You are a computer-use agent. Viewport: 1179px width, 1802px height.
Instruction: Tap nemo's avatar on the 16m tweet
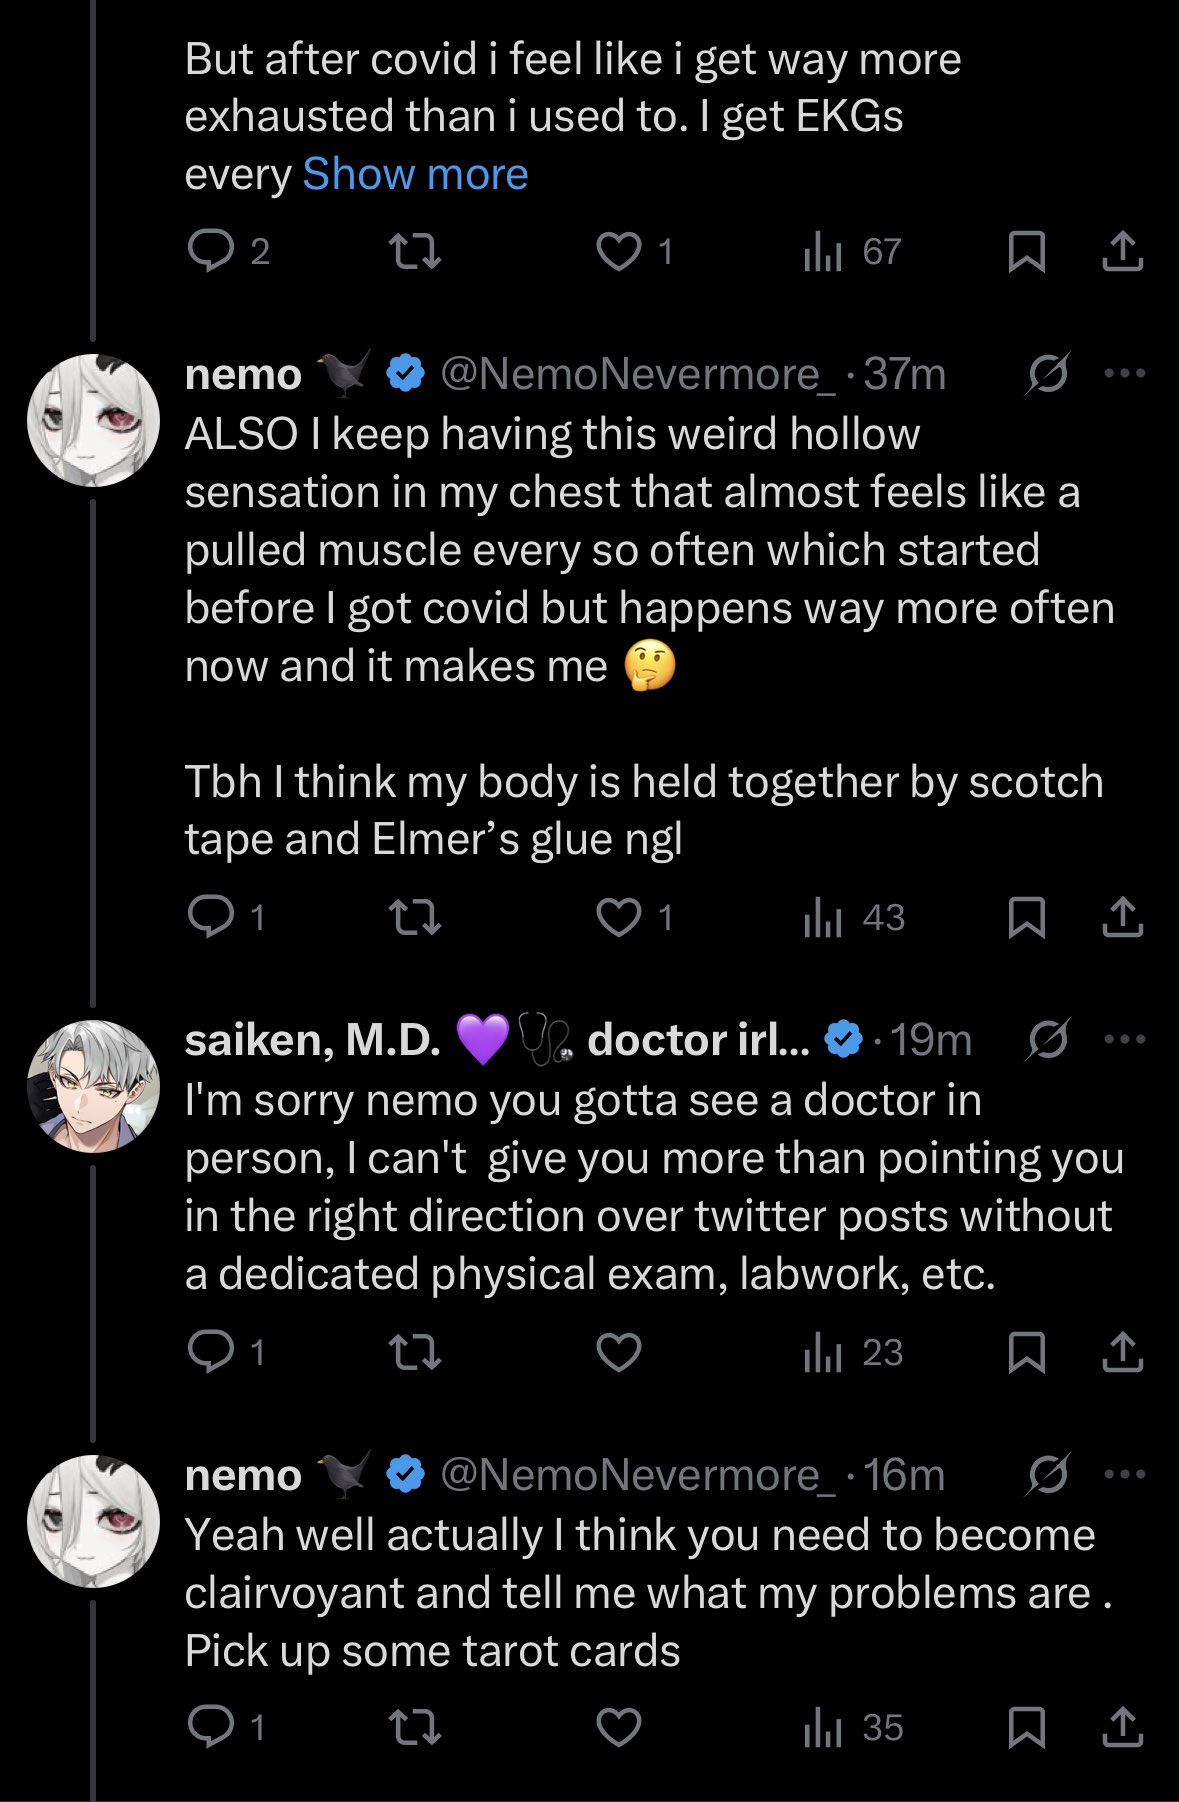click(93, 1521)
